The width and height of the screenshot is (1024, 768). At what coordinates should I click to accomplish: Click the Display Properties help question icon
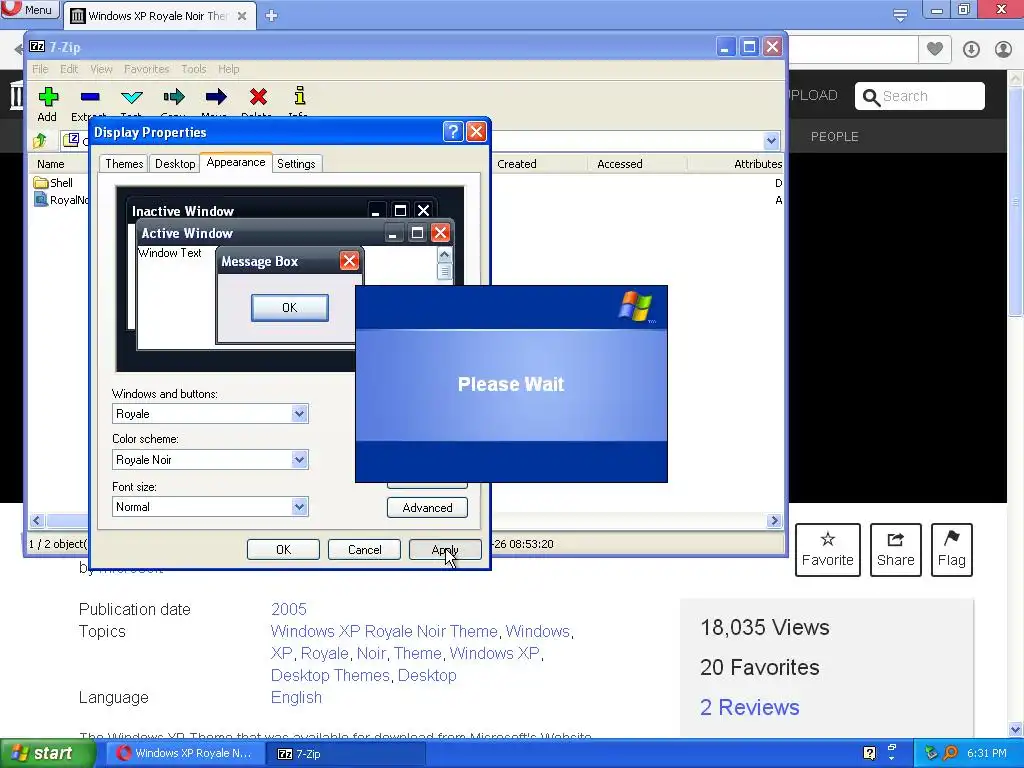(453, 132)
